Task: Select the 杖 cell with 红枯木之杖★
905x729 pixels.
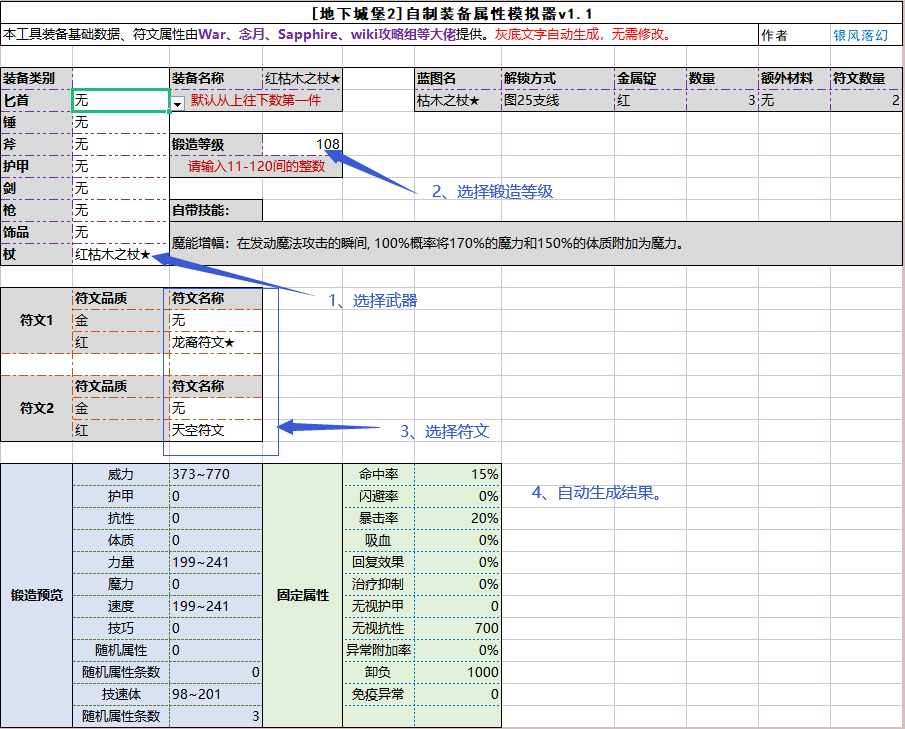Action: click(x=121, y=255)
